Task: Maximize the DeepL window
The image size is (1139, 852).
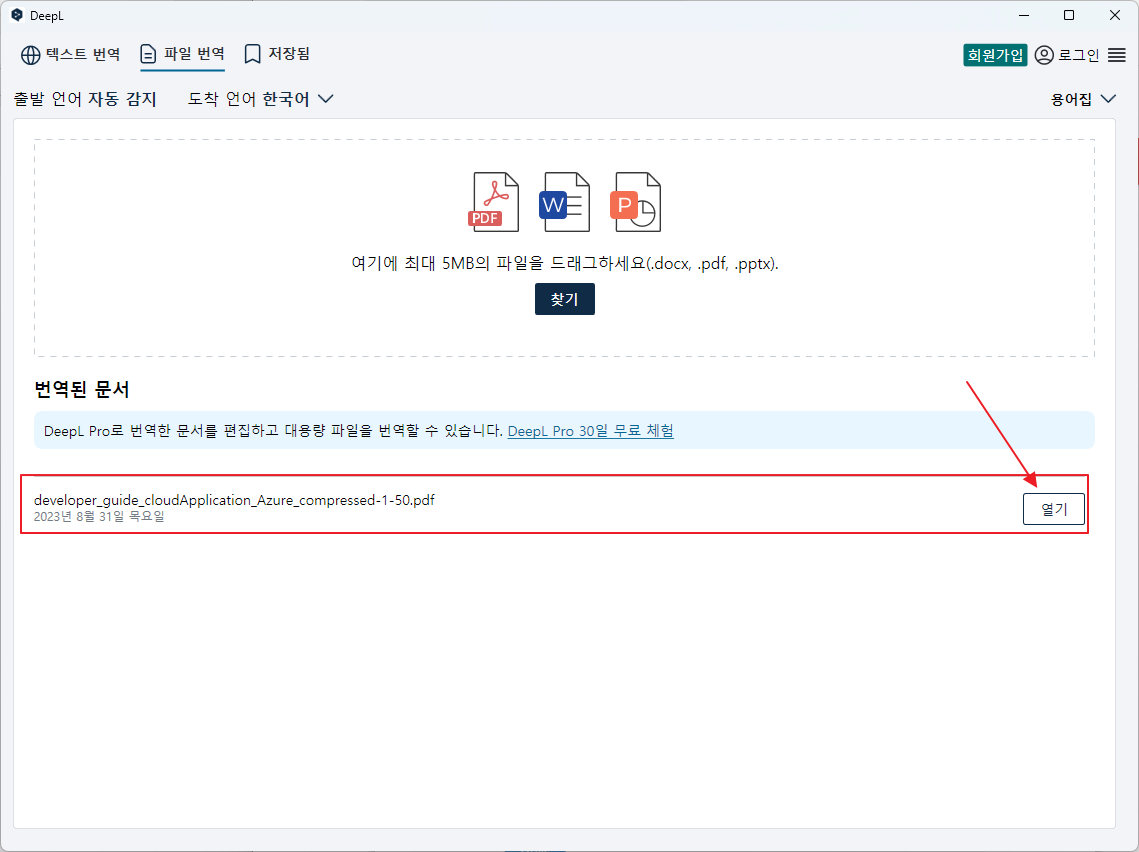Action: tap(1069, 15)
